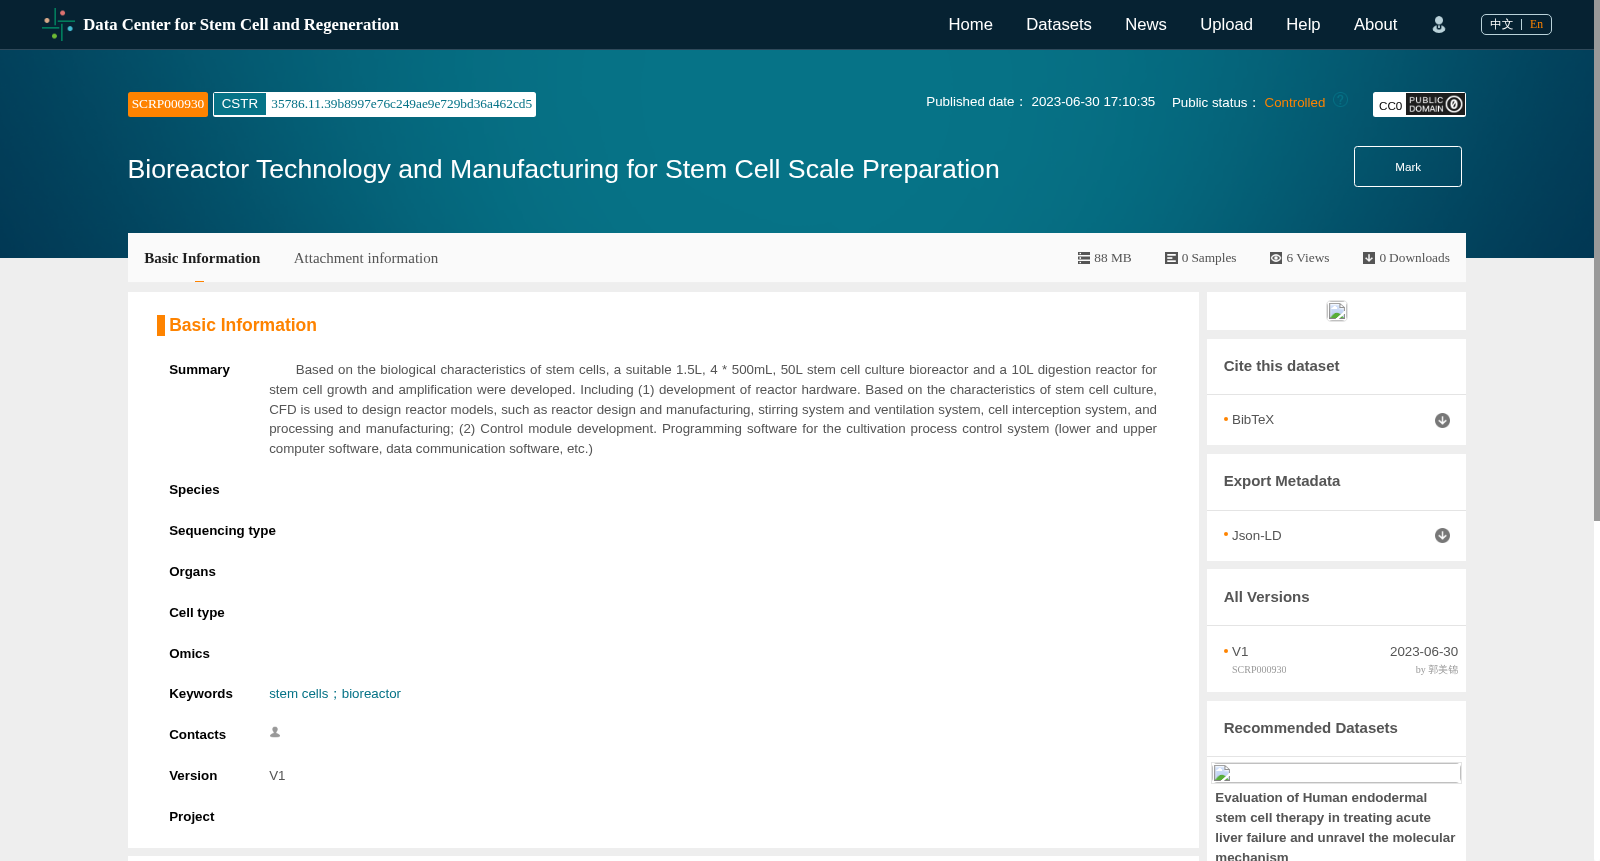Screen dimensions: 1600x861
Task: Click the Export Metadata heading
Action: (1281, 481)
